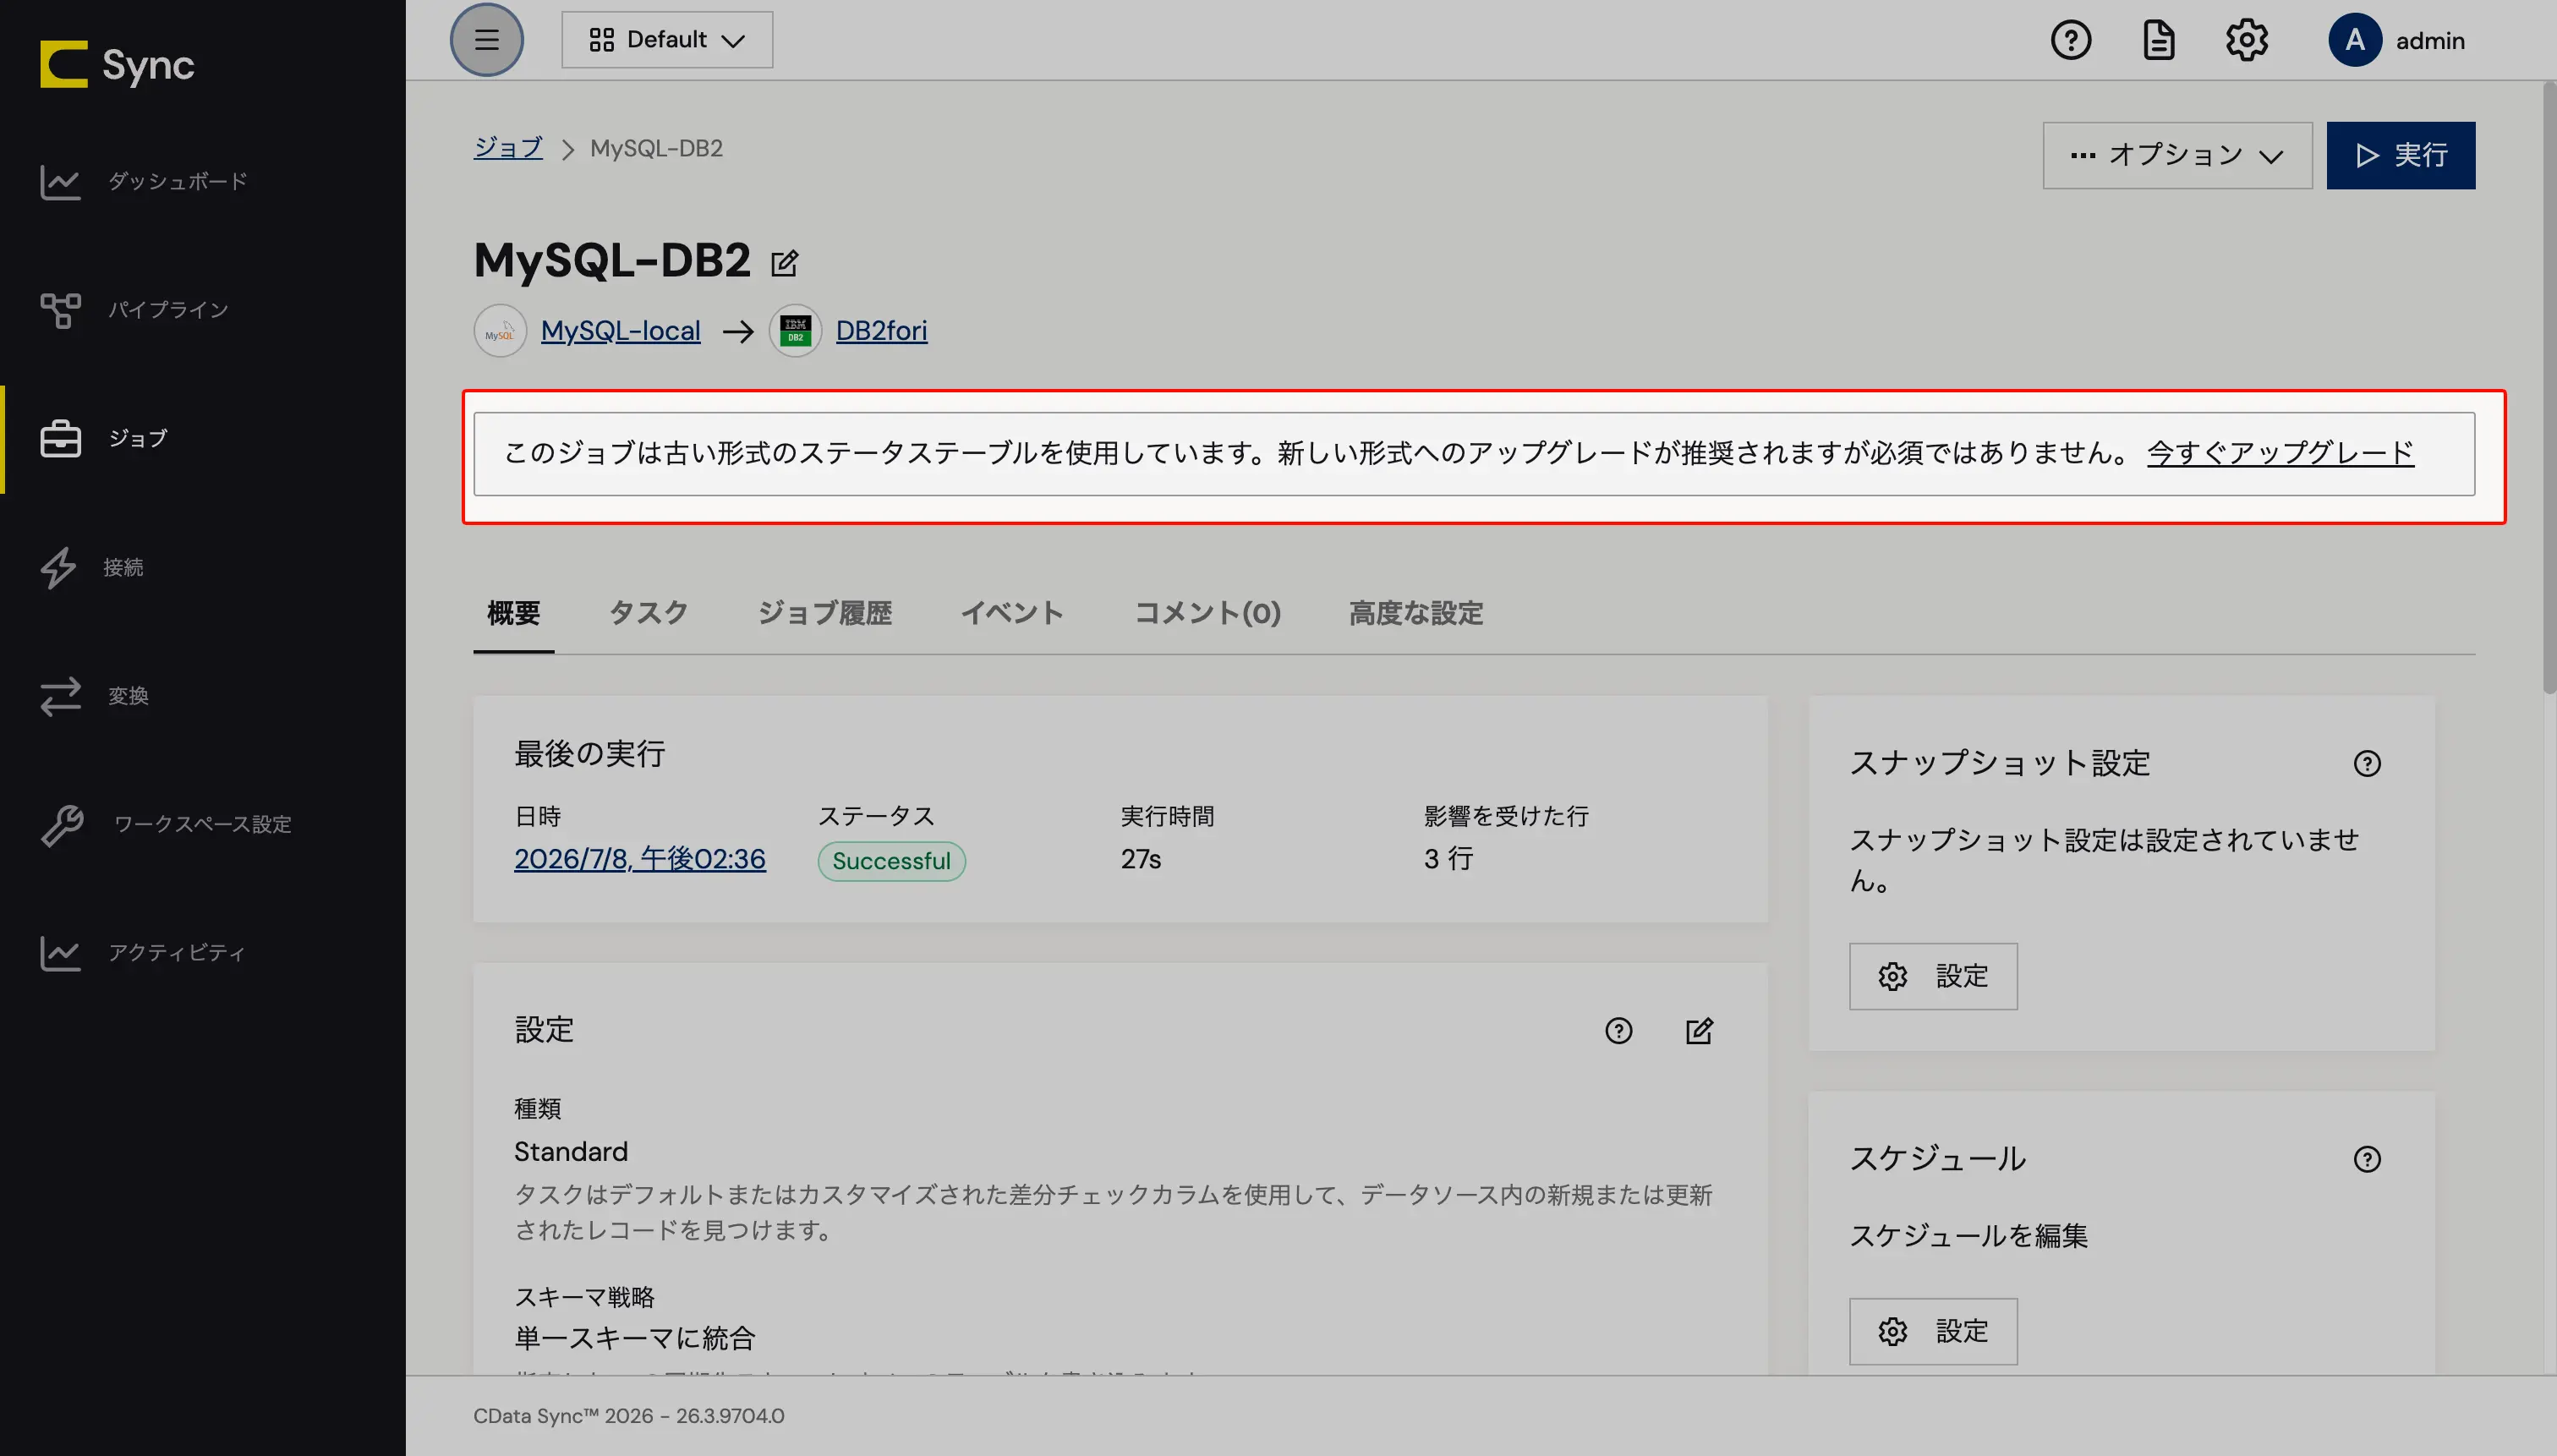The height and width of the screenshot is (1456, 2557).
Task: Select the 概要 tab
Action: 513,613
